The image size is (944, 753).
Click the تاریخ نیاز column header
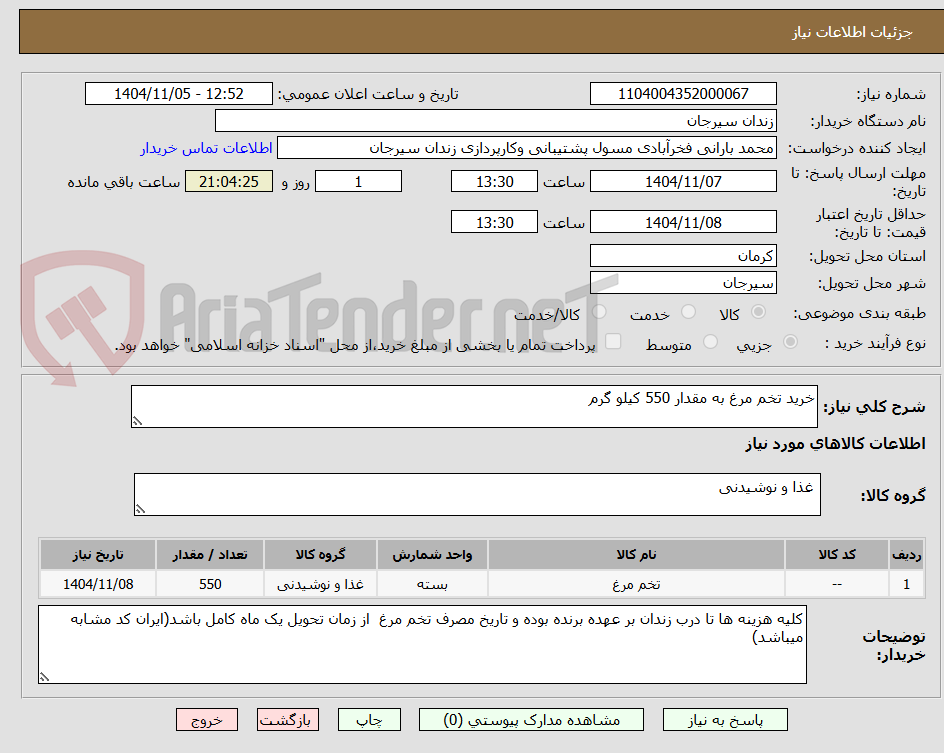98,554
